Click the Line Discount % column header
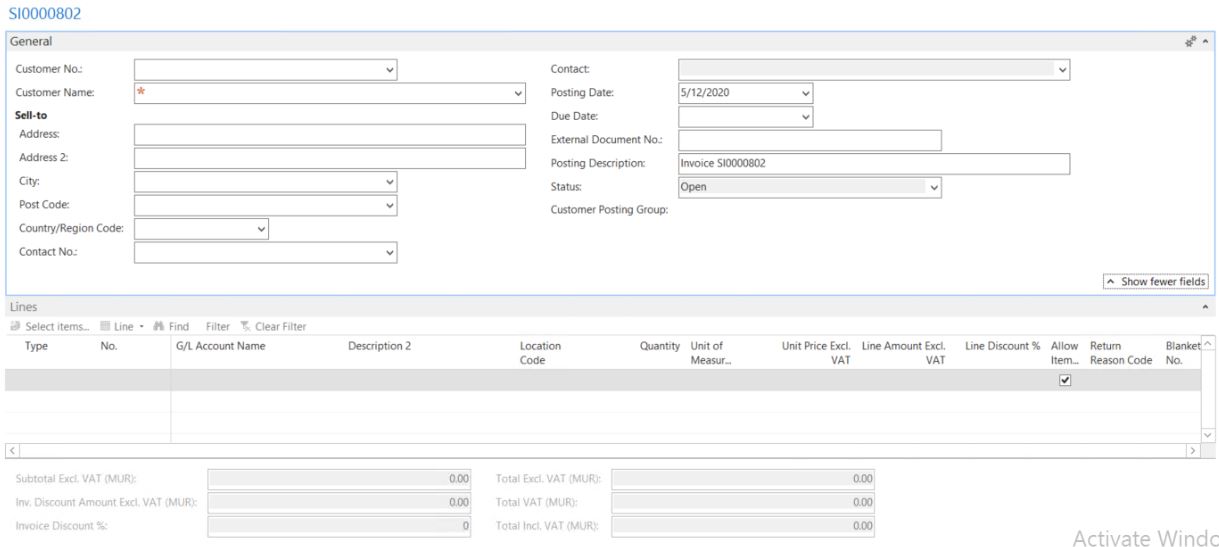The height and width of the screenshot is (547, 1219). [x=1003, y=347]
